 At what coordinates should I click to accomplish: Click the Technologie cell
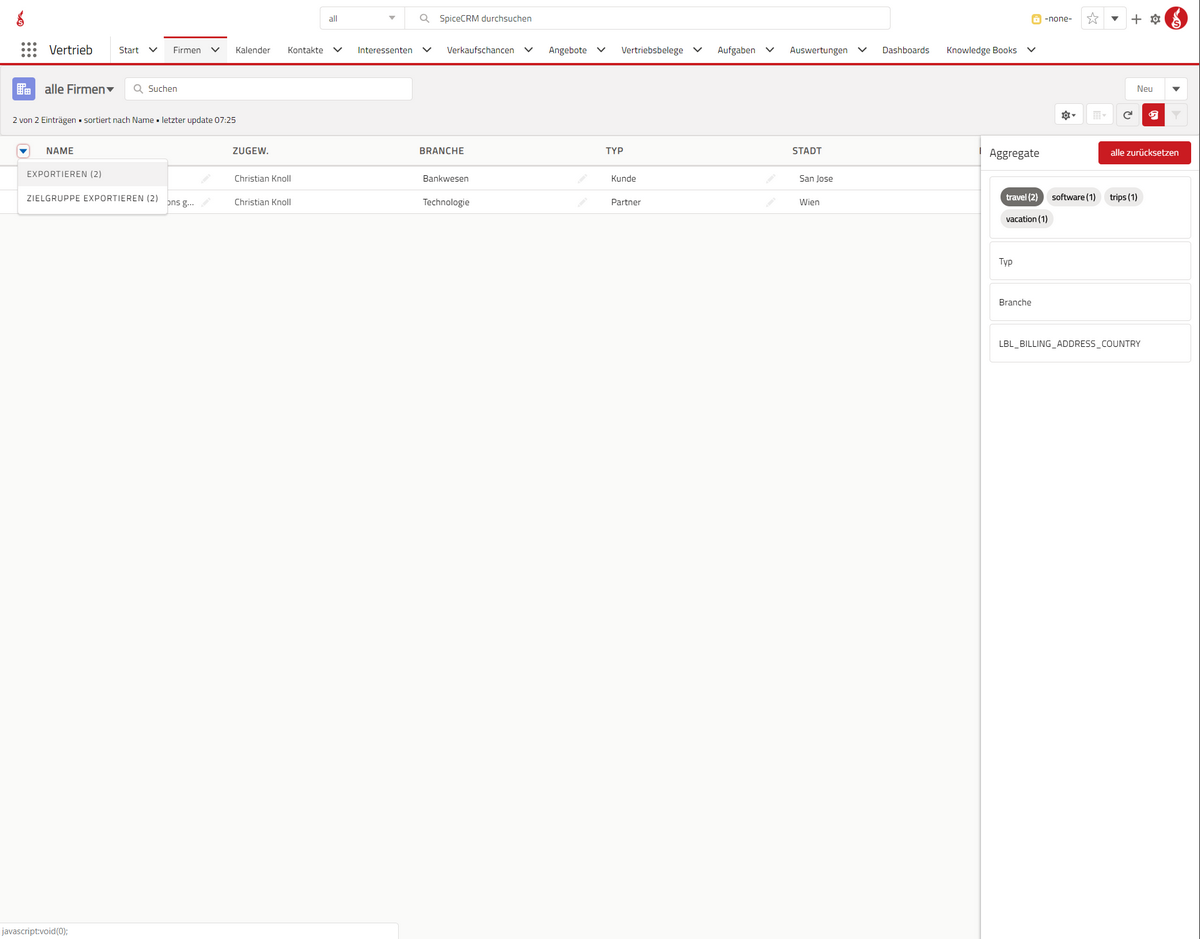(x=446, y=202)
